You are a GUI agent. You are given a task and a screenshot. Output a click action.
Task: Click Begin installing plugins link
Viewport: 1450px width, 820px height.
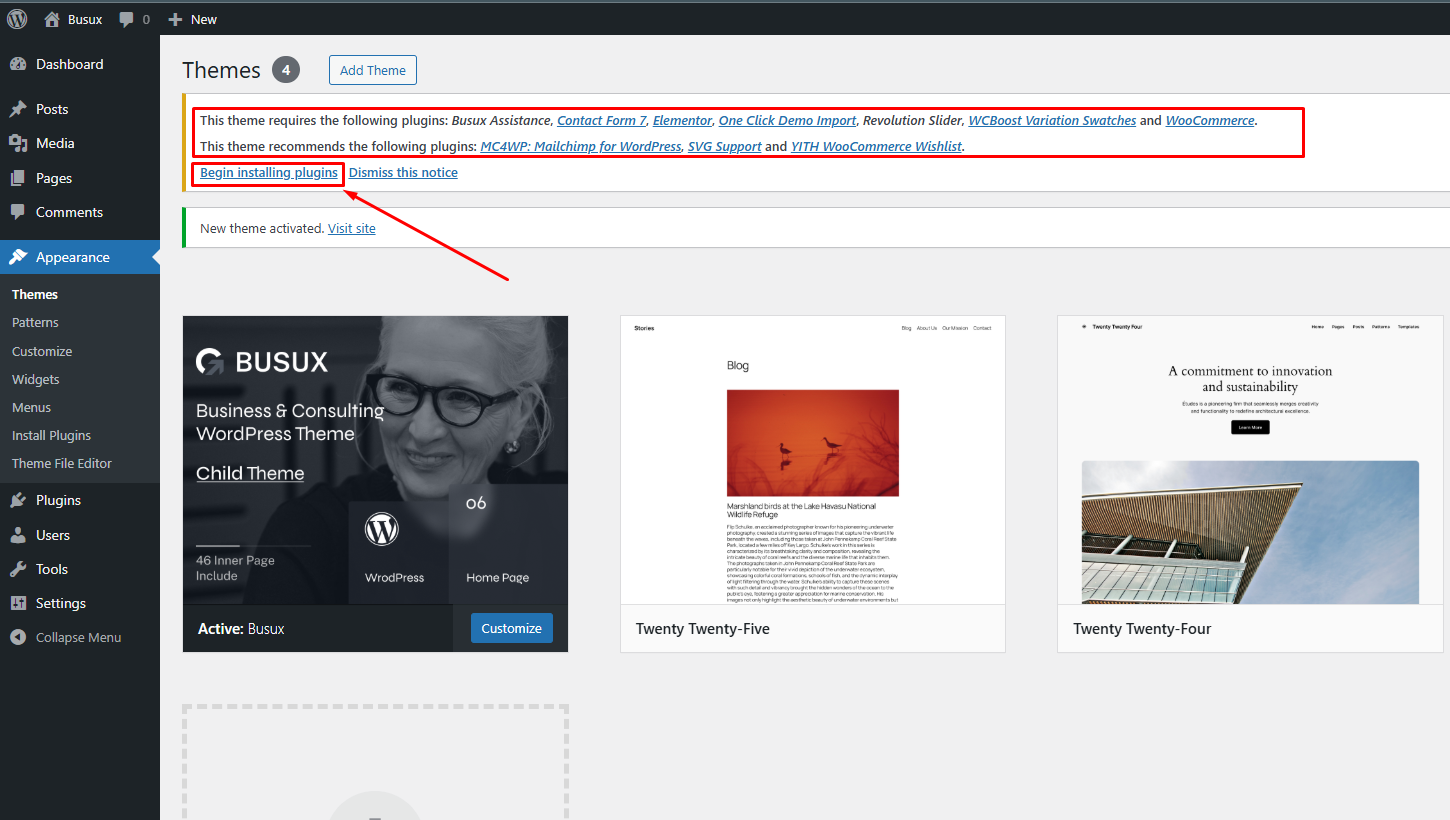click(269, 172)
